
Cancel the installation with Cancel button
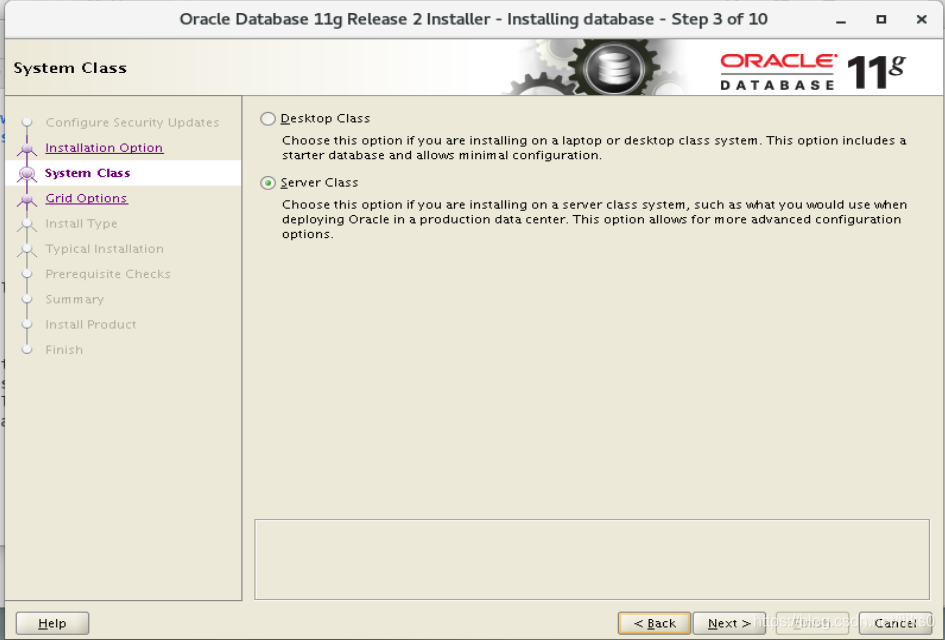[x=896, y=623]
